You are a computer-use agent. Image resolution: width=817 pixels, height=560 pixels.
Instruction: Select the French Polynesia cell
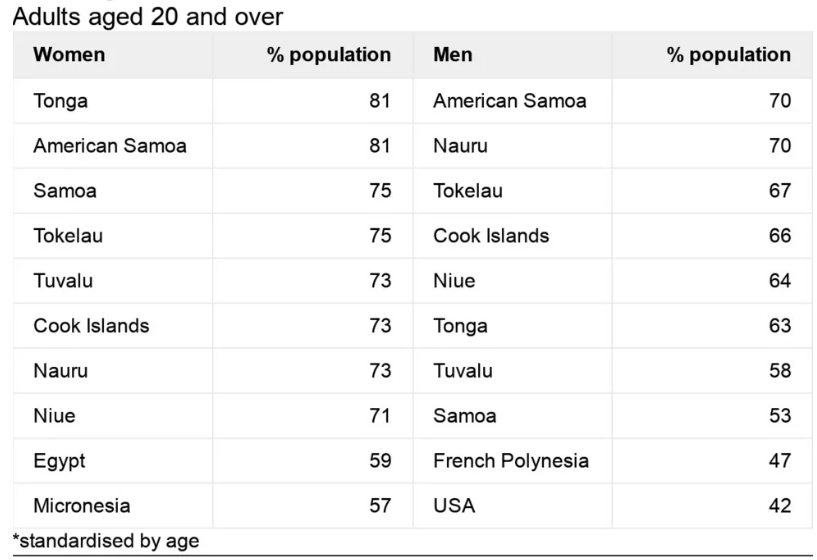click(511, 461)
